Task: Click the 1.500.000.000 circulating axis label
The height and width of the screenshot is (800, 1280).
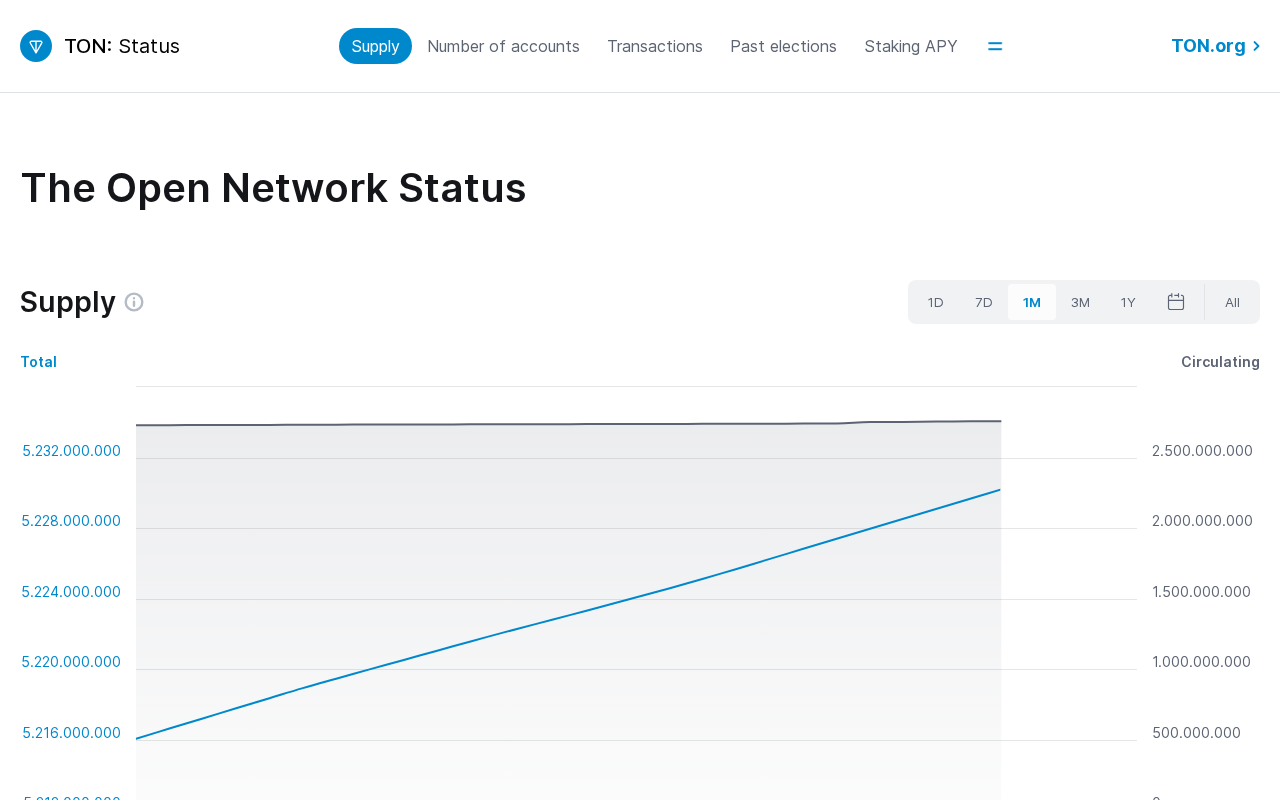Action: (1201, 592)
